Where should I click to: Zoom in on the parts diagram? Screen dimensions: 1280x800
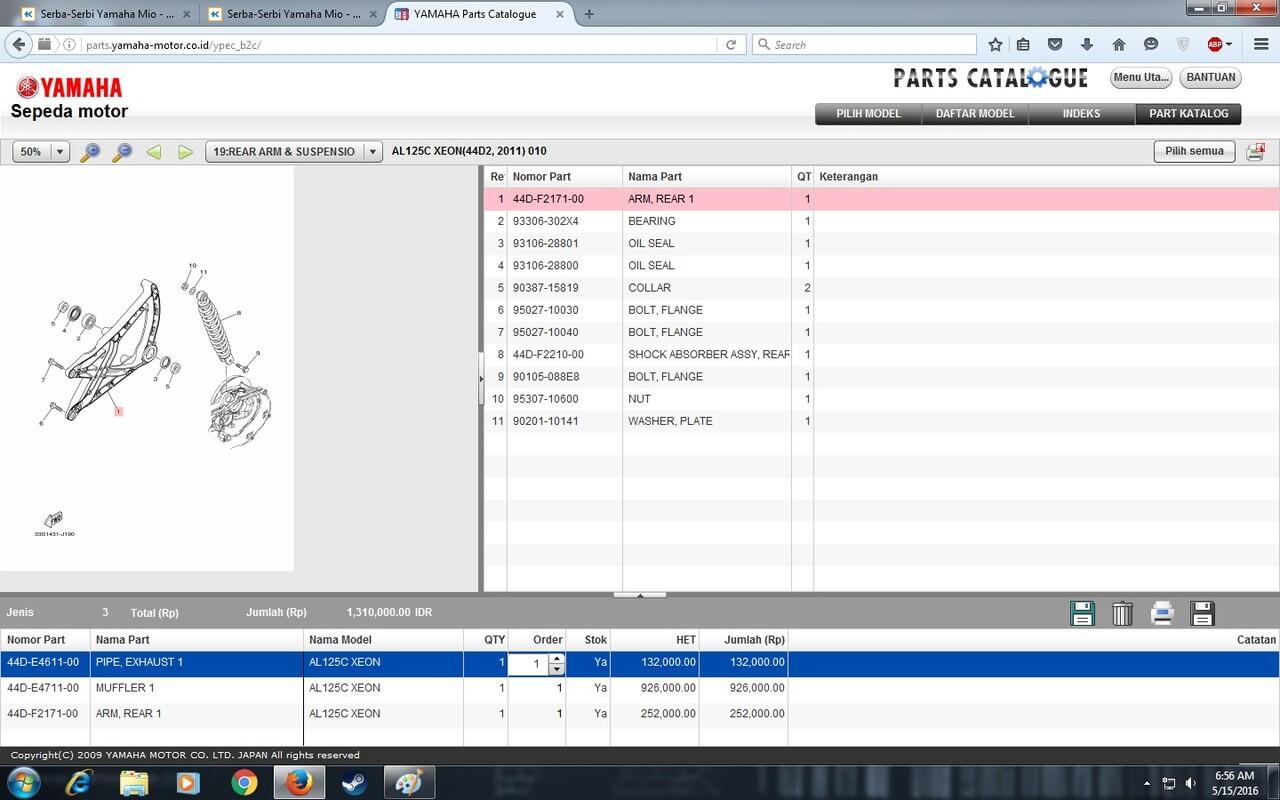pyautogui.click(x=90, y=152)
